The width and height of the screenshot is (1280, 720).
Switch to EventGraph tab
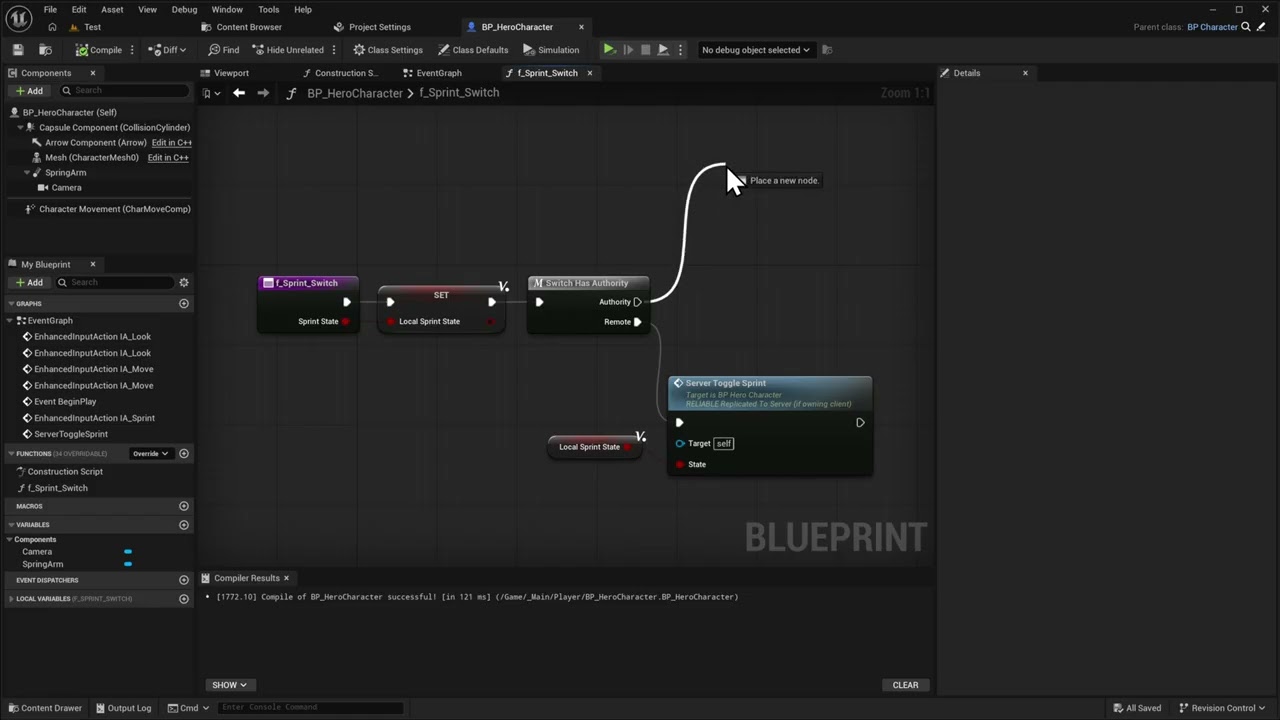[433, 73]
